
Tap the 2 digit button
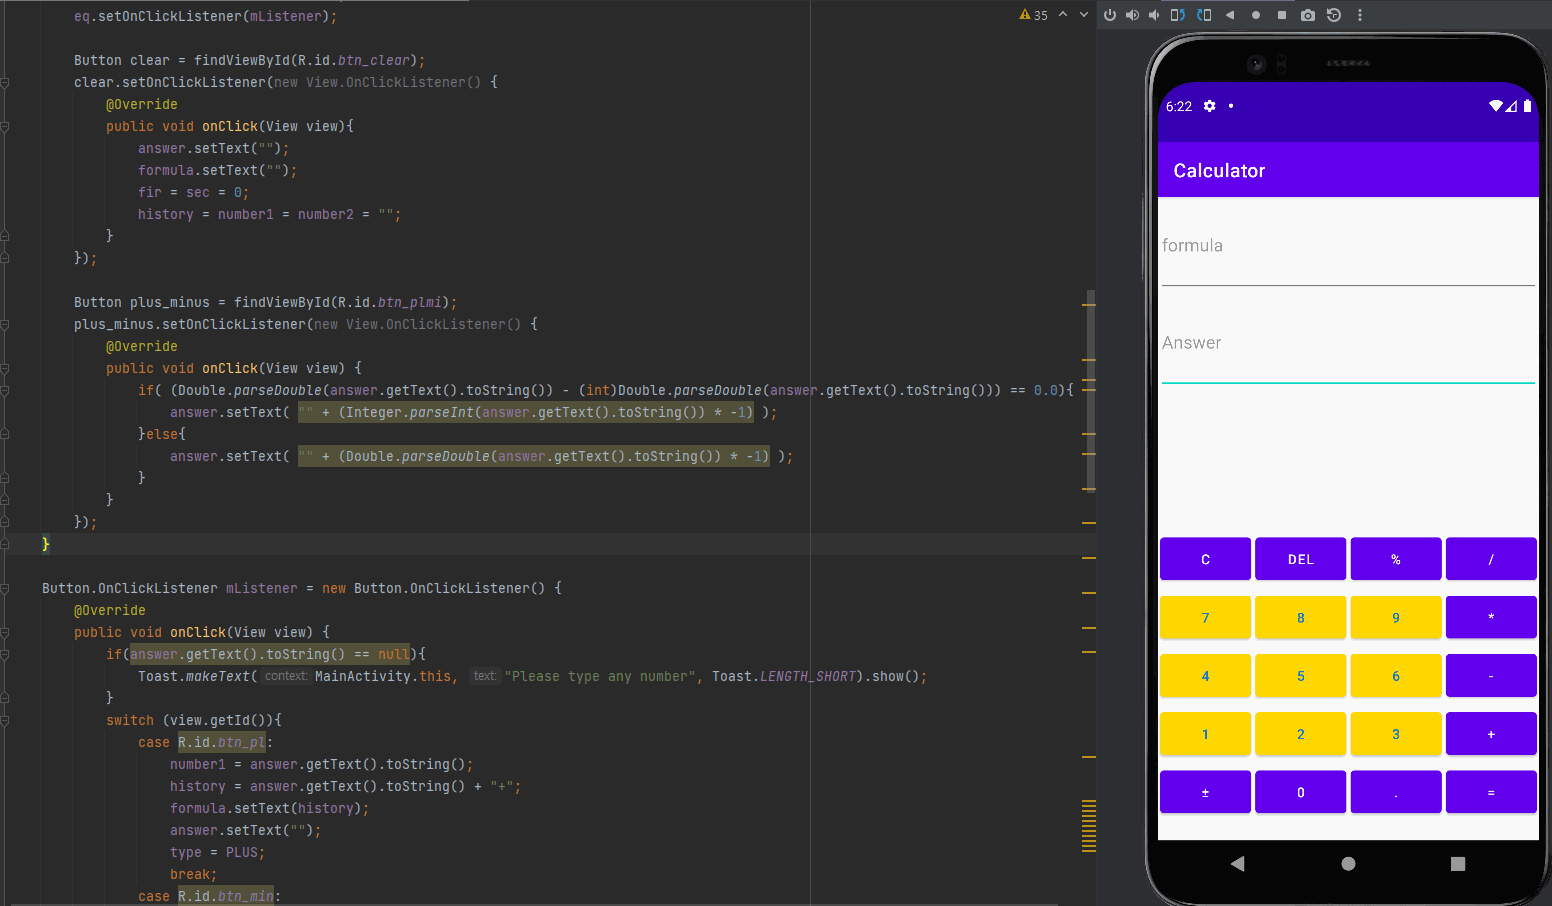point(1301,734)
